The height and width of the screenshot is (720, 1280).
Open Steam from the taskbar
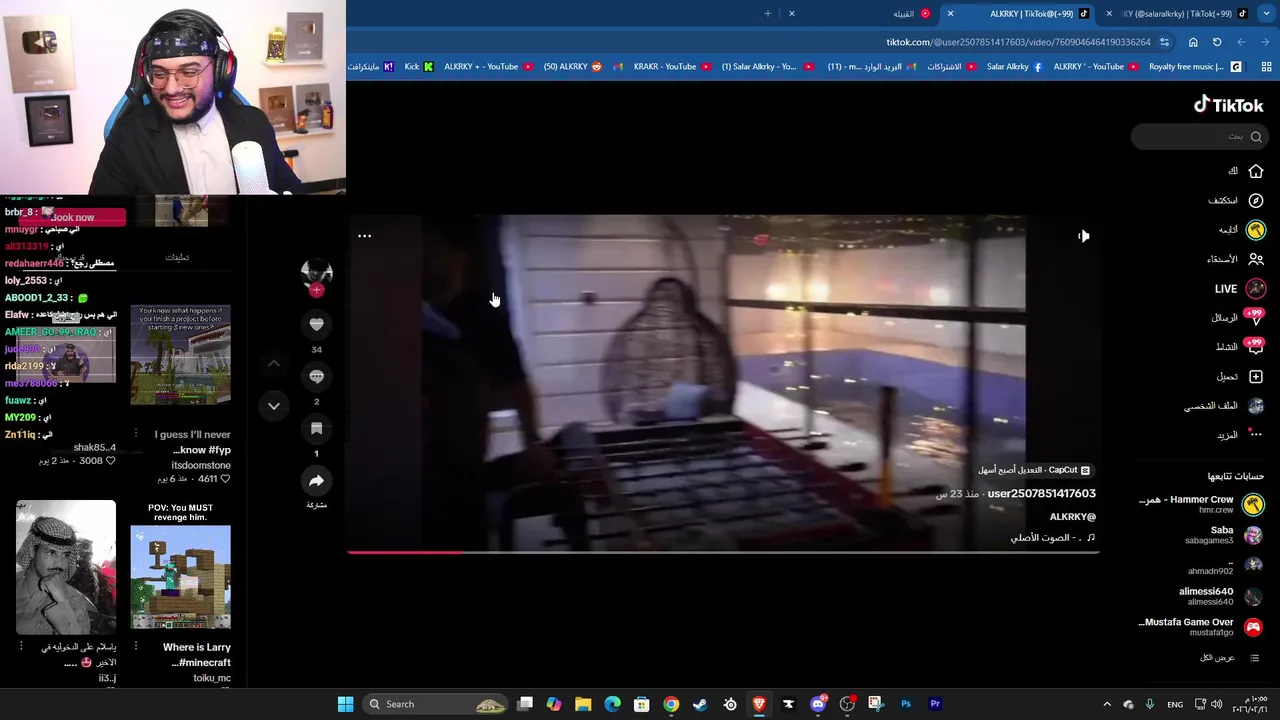click(x=700, y=704)
